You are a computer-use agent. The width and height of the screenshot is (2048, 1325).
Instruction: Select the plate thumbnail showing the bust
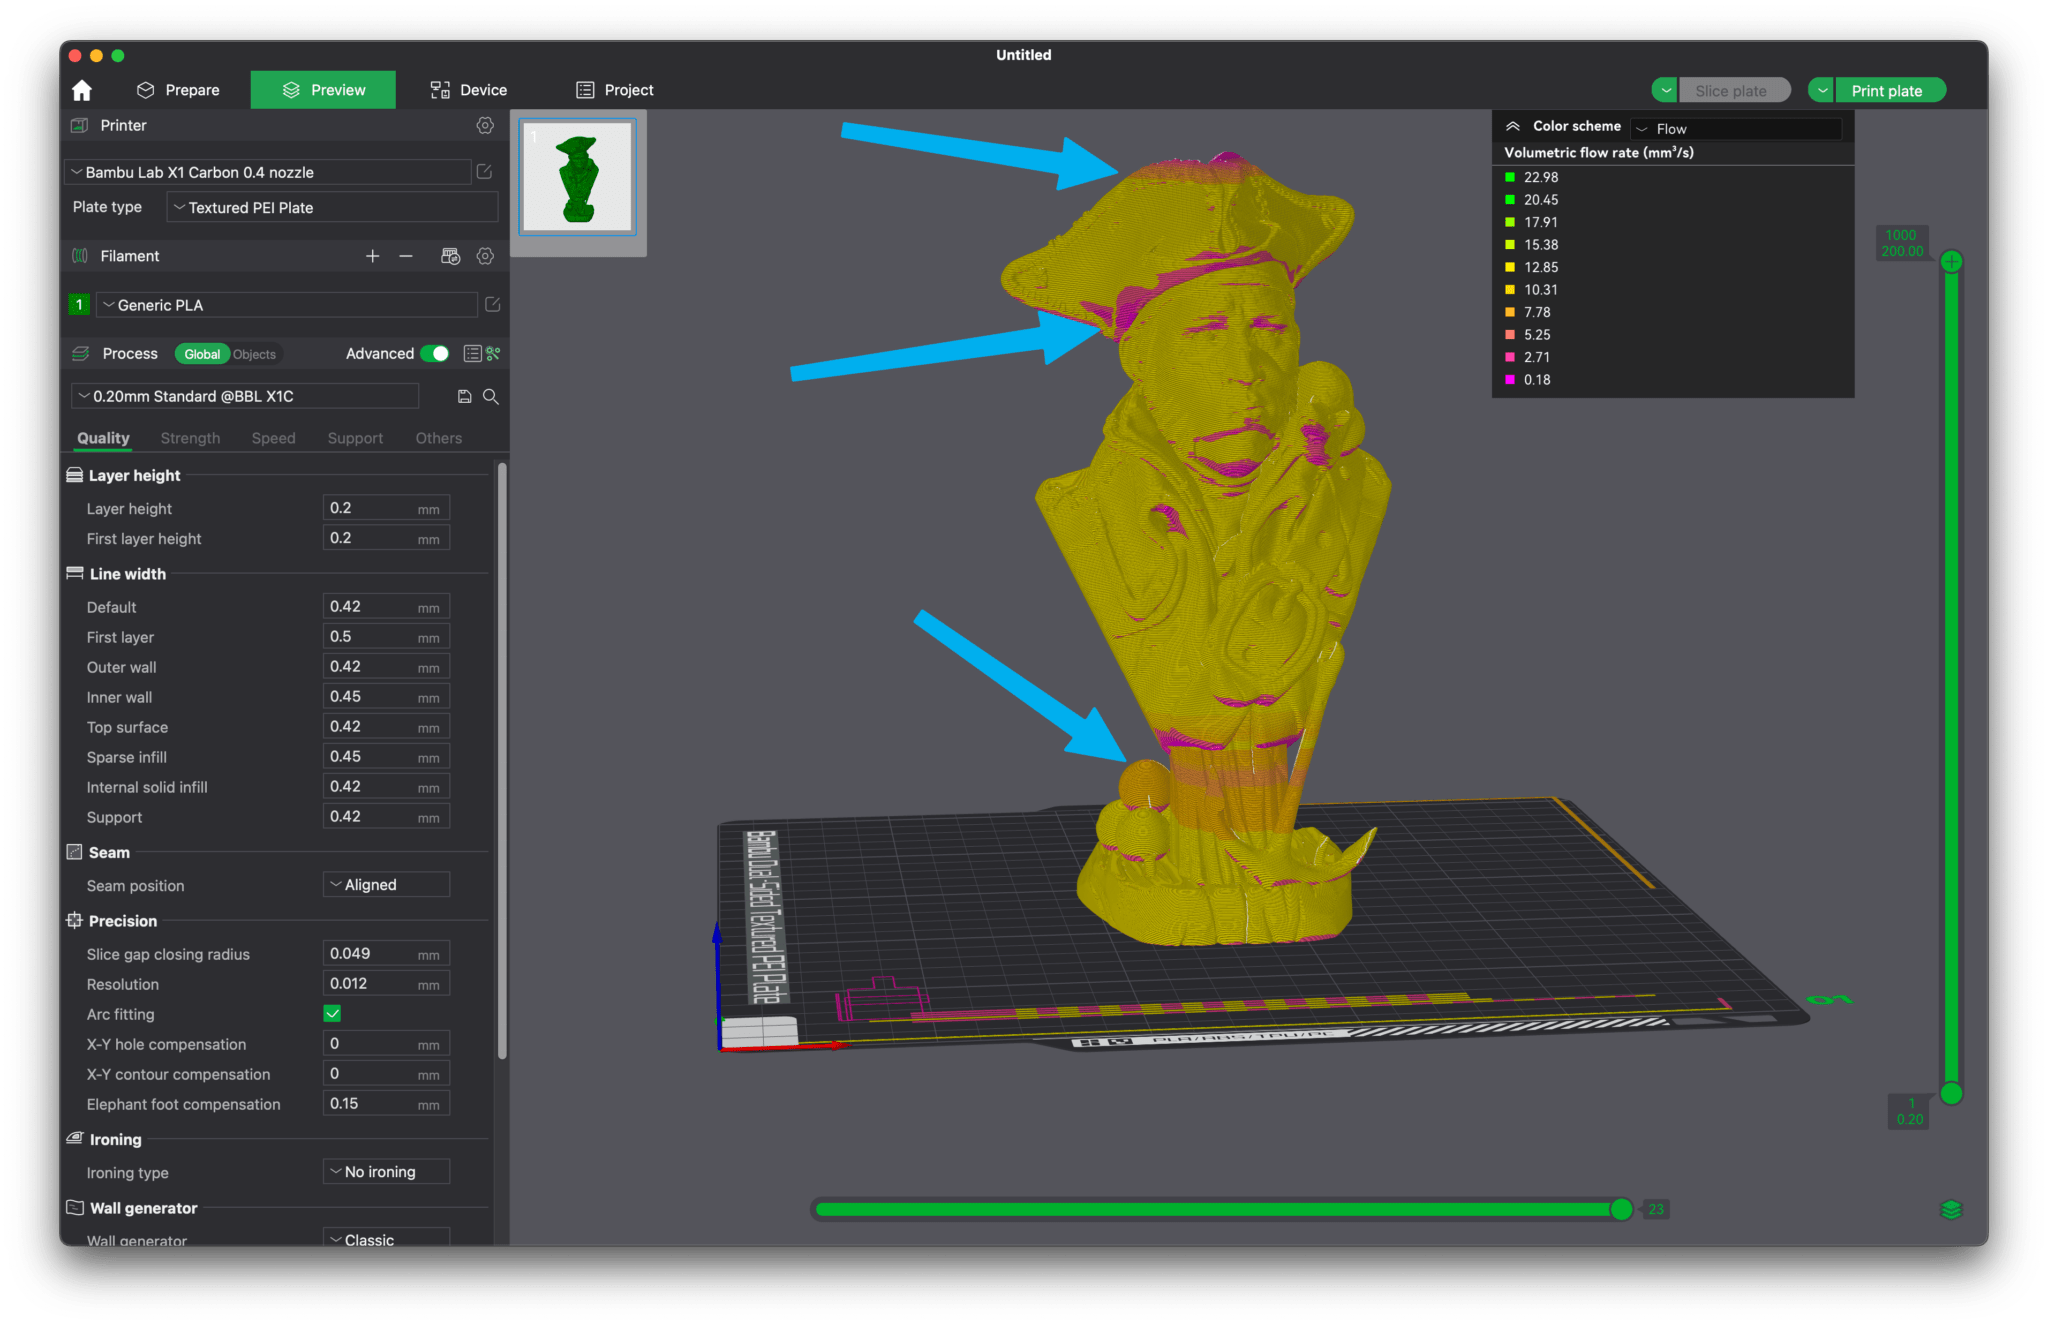click(578, 178)
